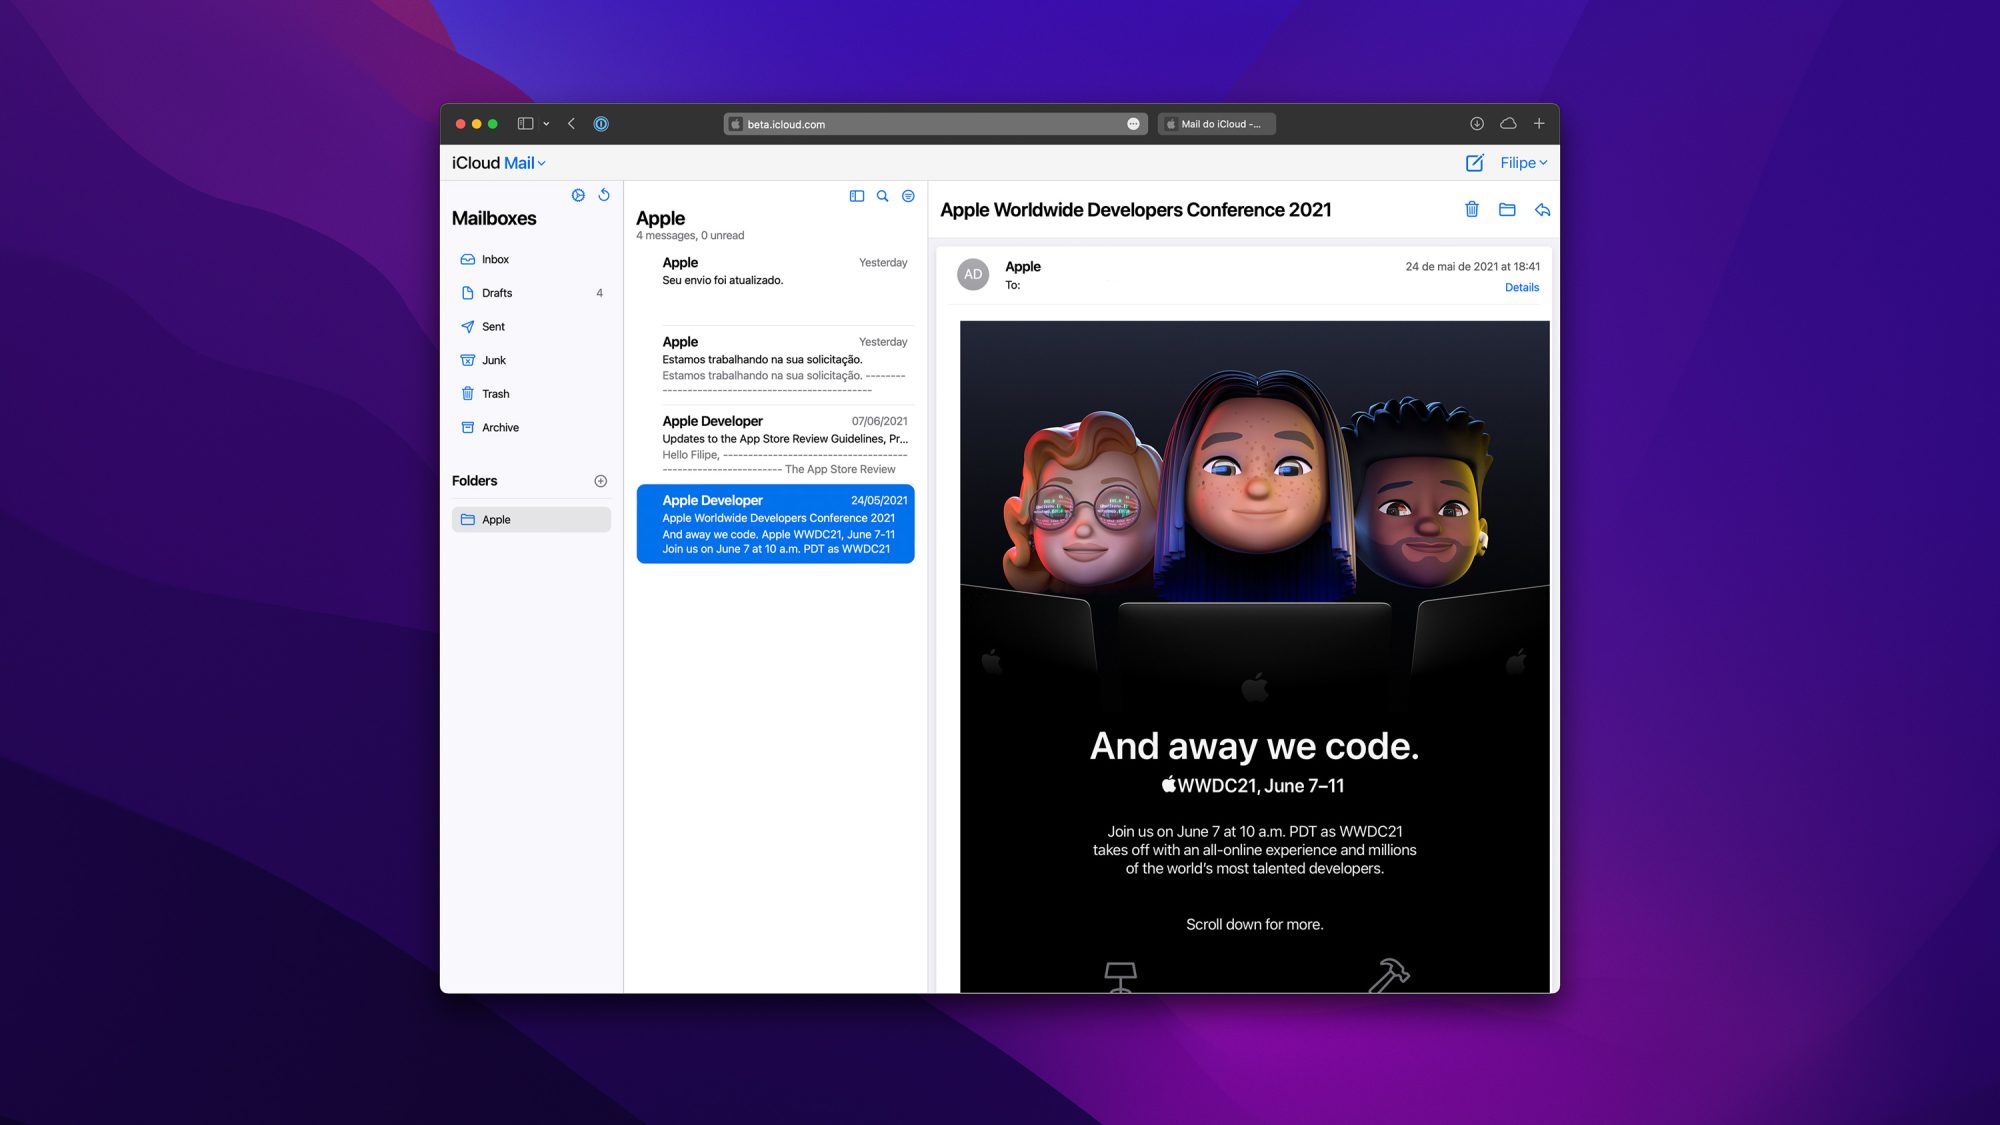Click the Junk bin icon
2000x1125 pixels.
coord(467,360)
